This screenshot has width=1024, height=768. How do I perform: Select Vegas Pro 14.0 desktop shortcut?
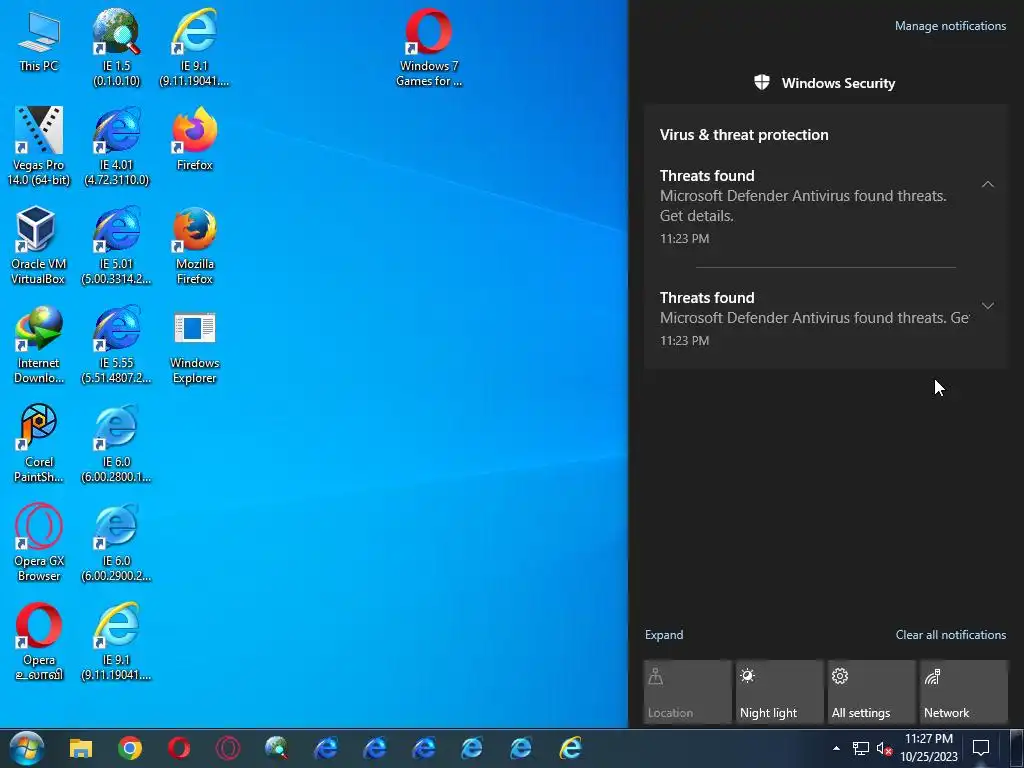[x=39, y=146]
